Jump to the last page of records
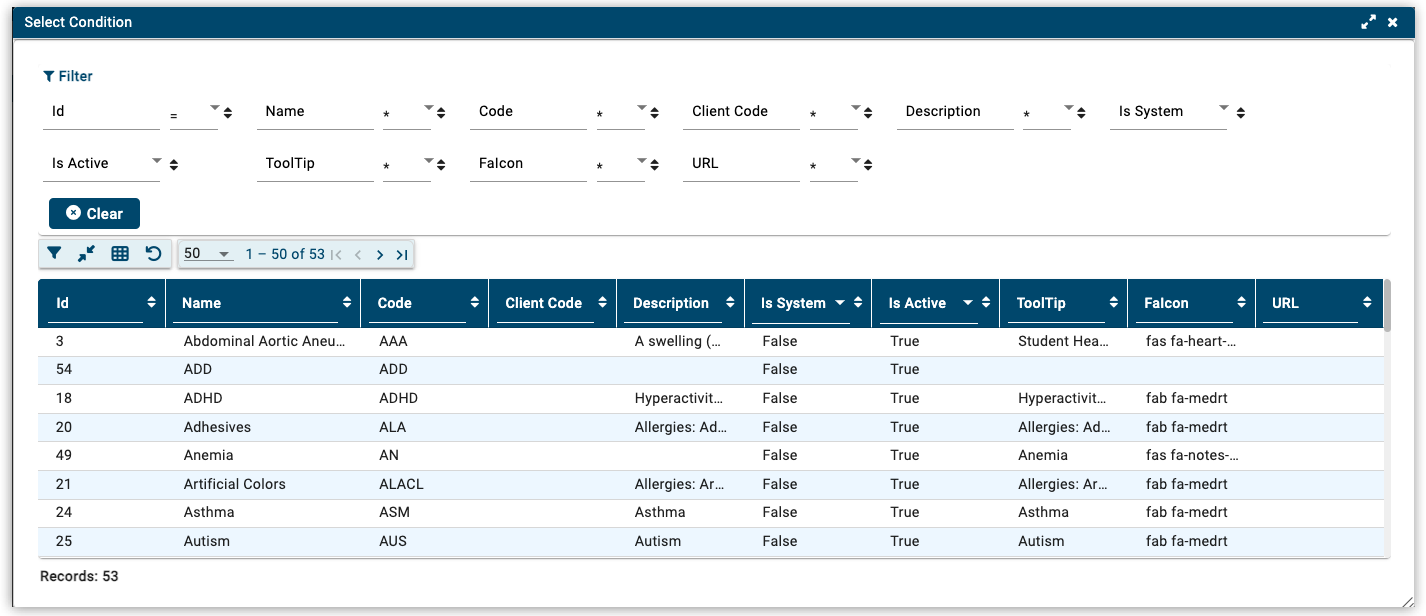This screenshot has width=1426, height=616. pyautogui.click(x=401, y=255)
